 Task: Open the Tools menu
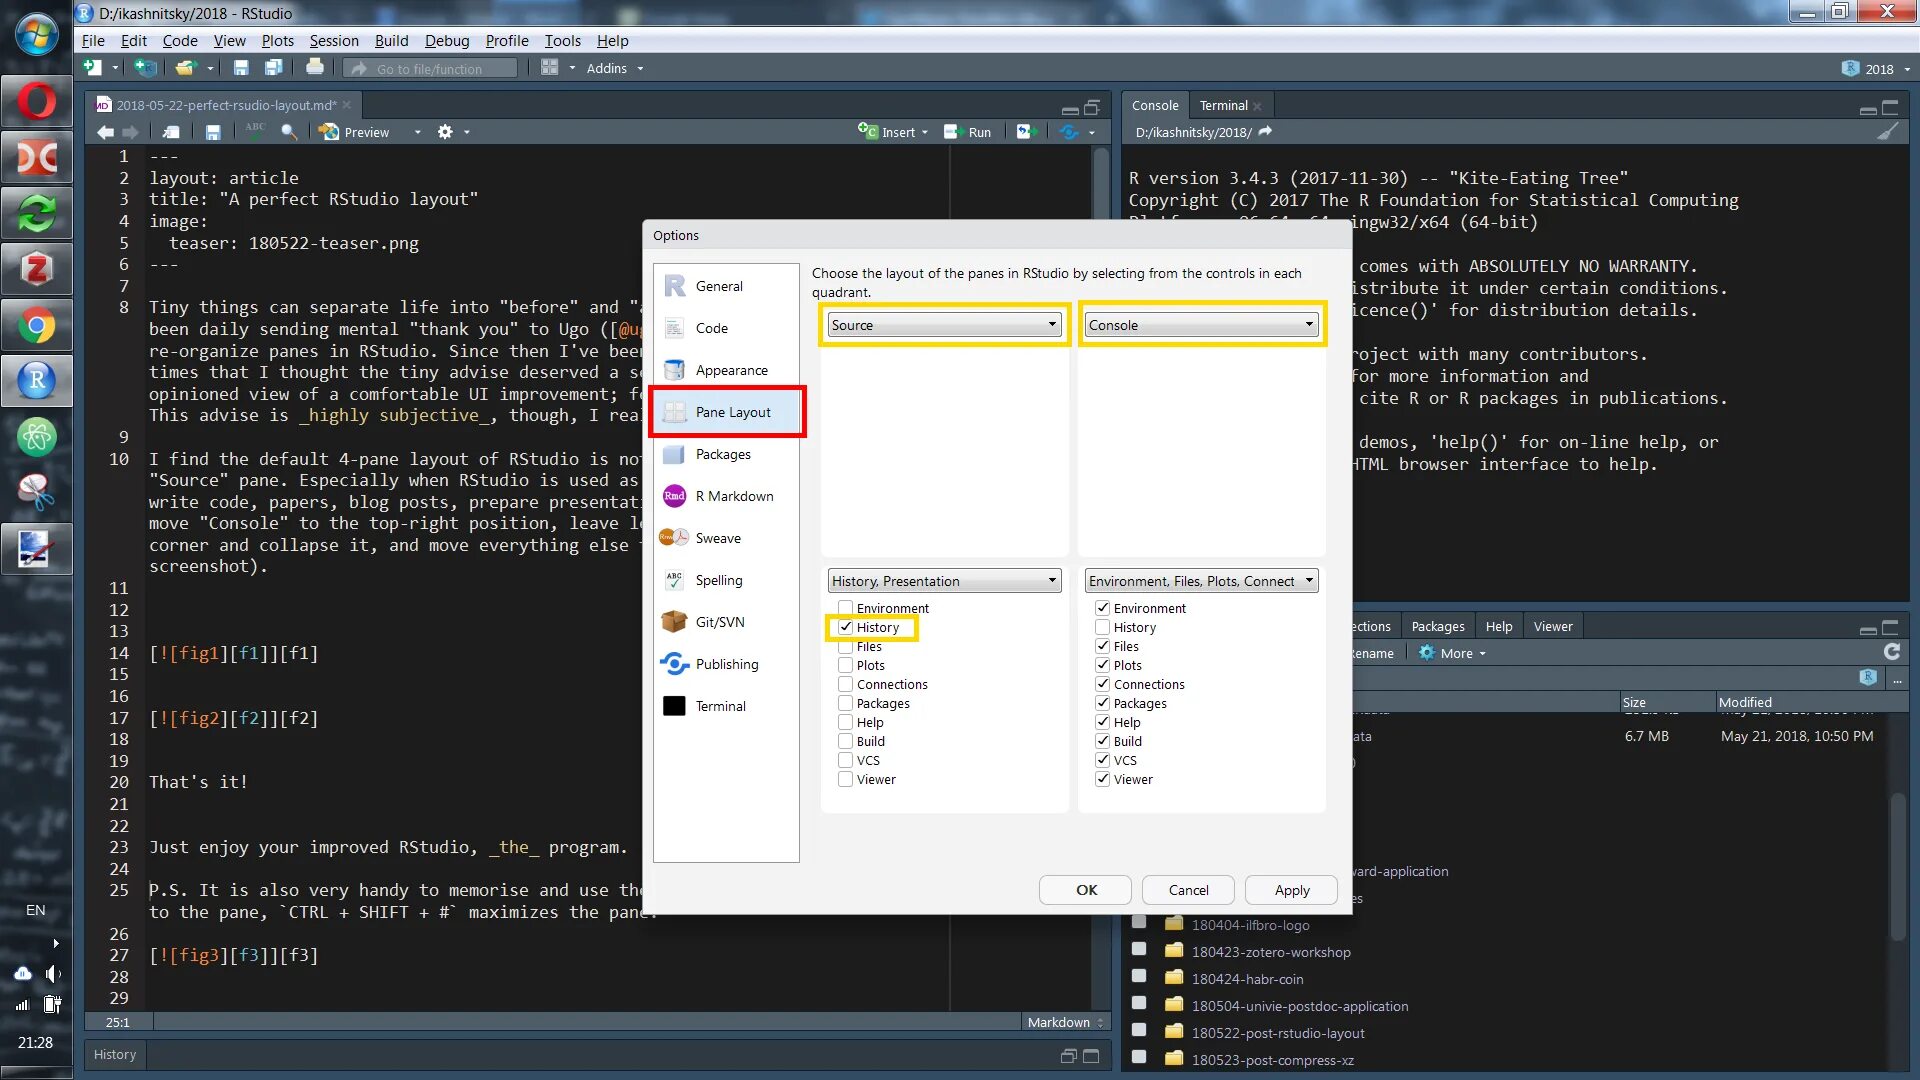(562, 41)
